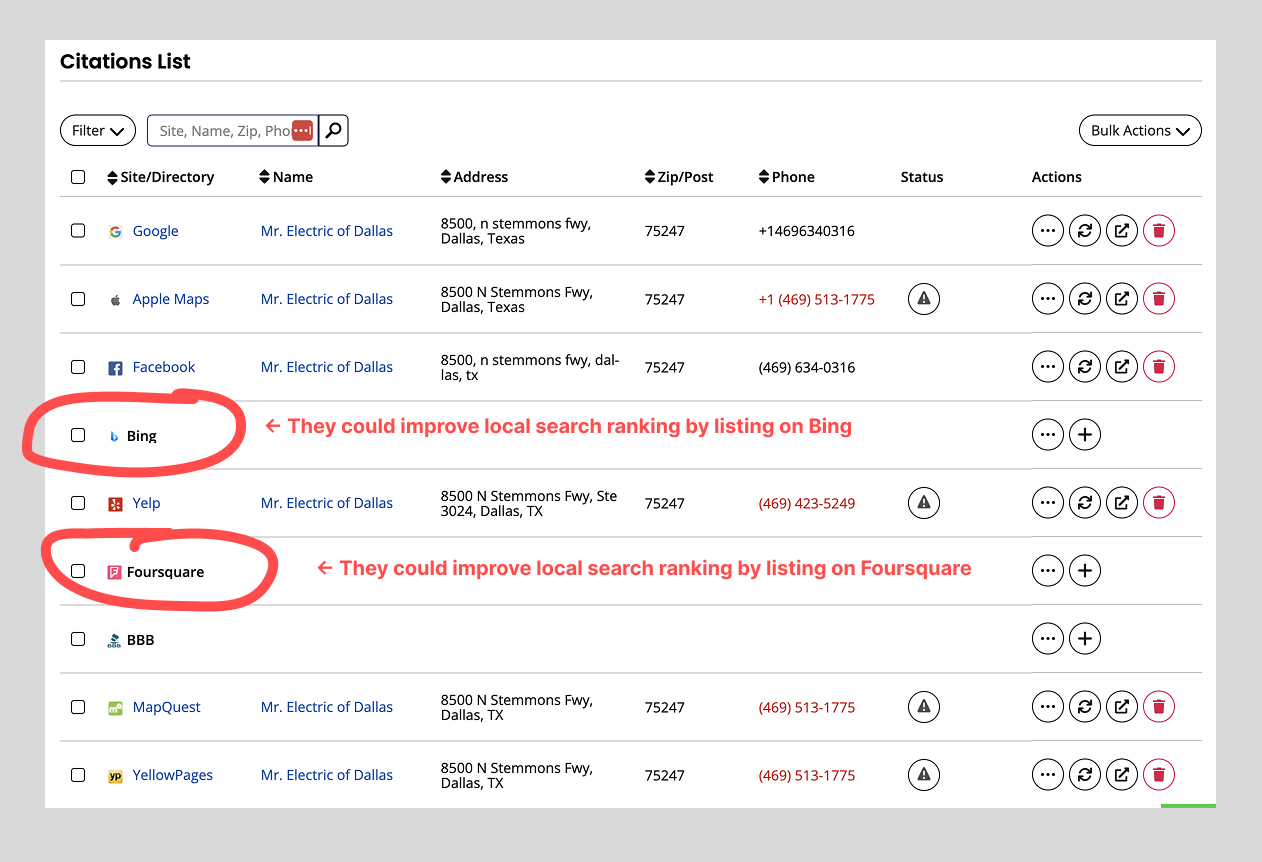
Task: Click Facebook phone (469) 634-0316
Action: tap(807, 367)
